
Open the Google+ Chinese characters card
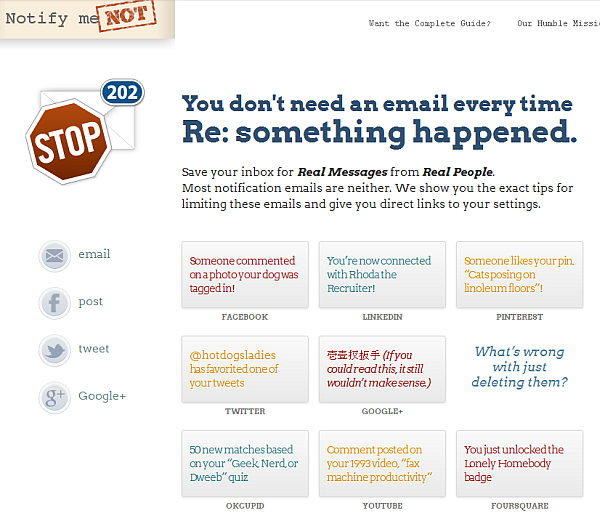pyautogui.click(x=382, y=369)
